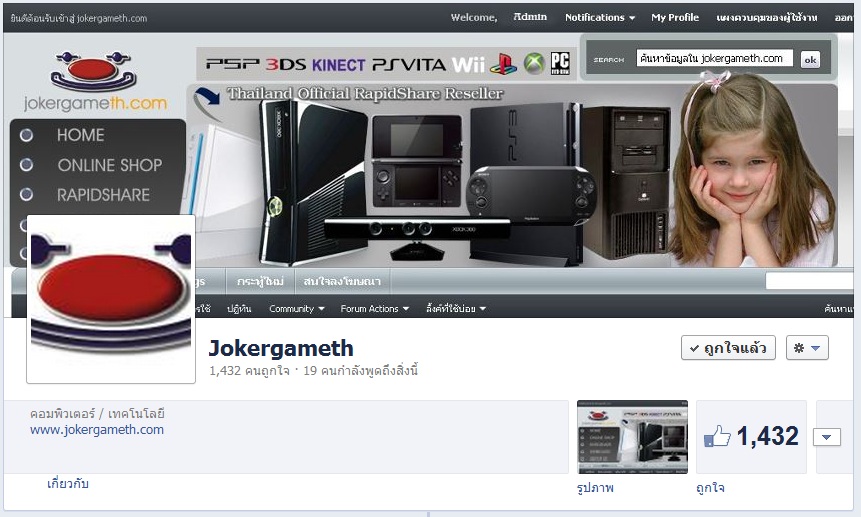The height and width of the screenshot is (517, 861).
Task: Click the เกี่ยวกับ about link
Action: click(x=68, y=484)
